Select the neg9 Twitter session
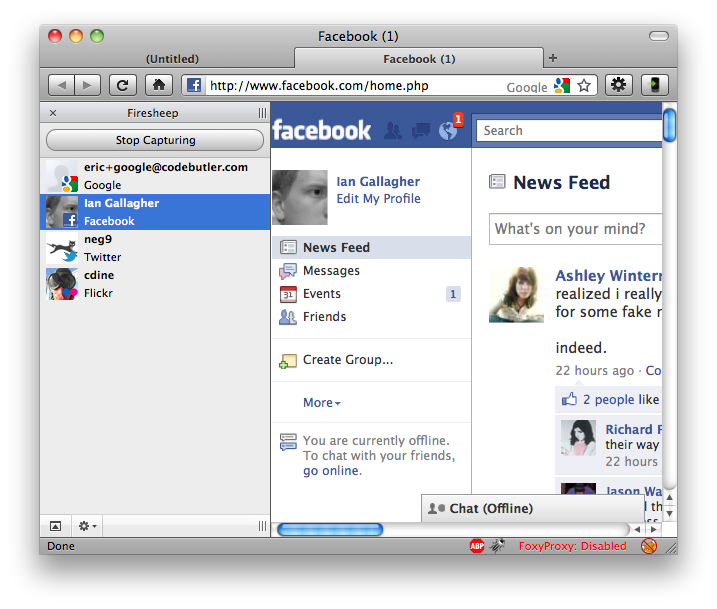 pos(155,248)
